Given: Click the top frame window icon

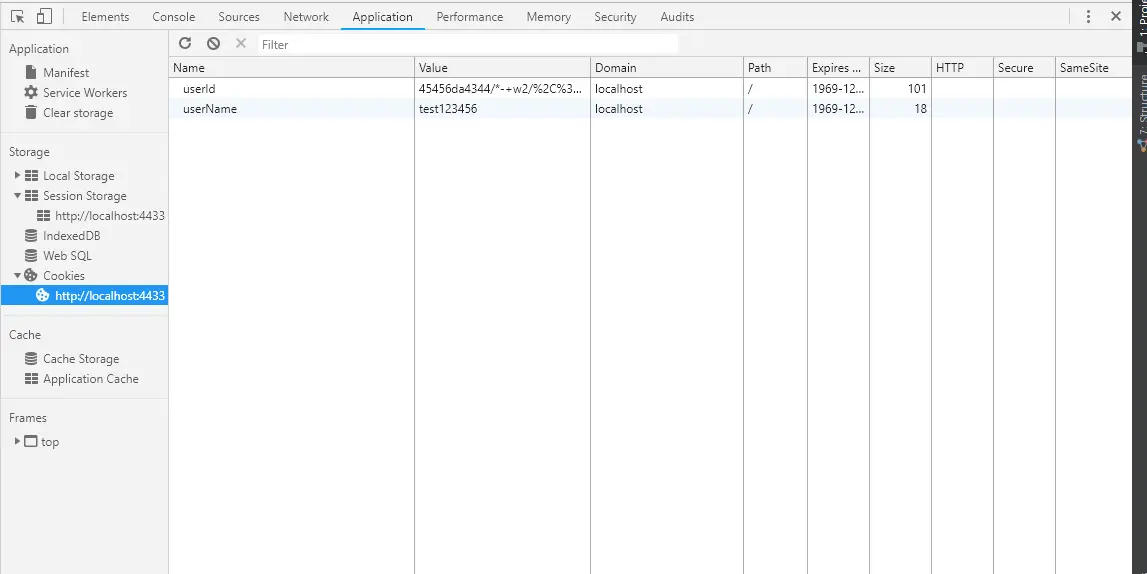Looking at the screenshot, I should [x=30, y=442].
